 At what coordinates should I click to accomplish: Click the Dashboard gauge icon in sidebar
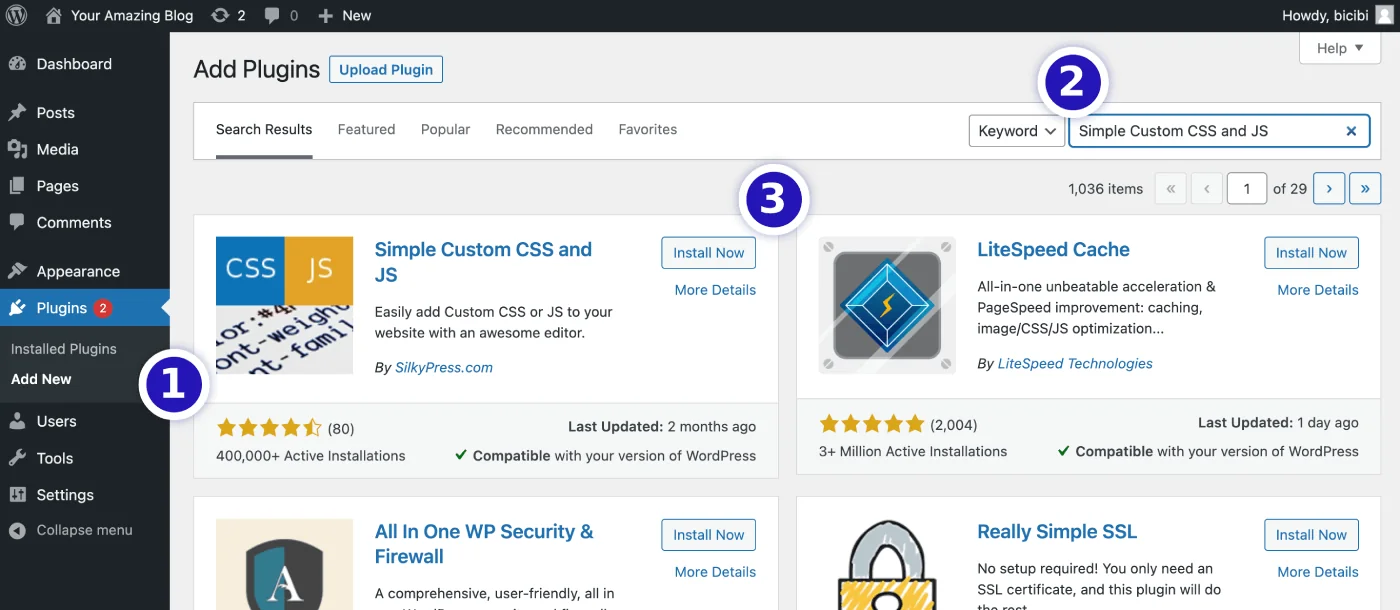[x=17, y=64]
